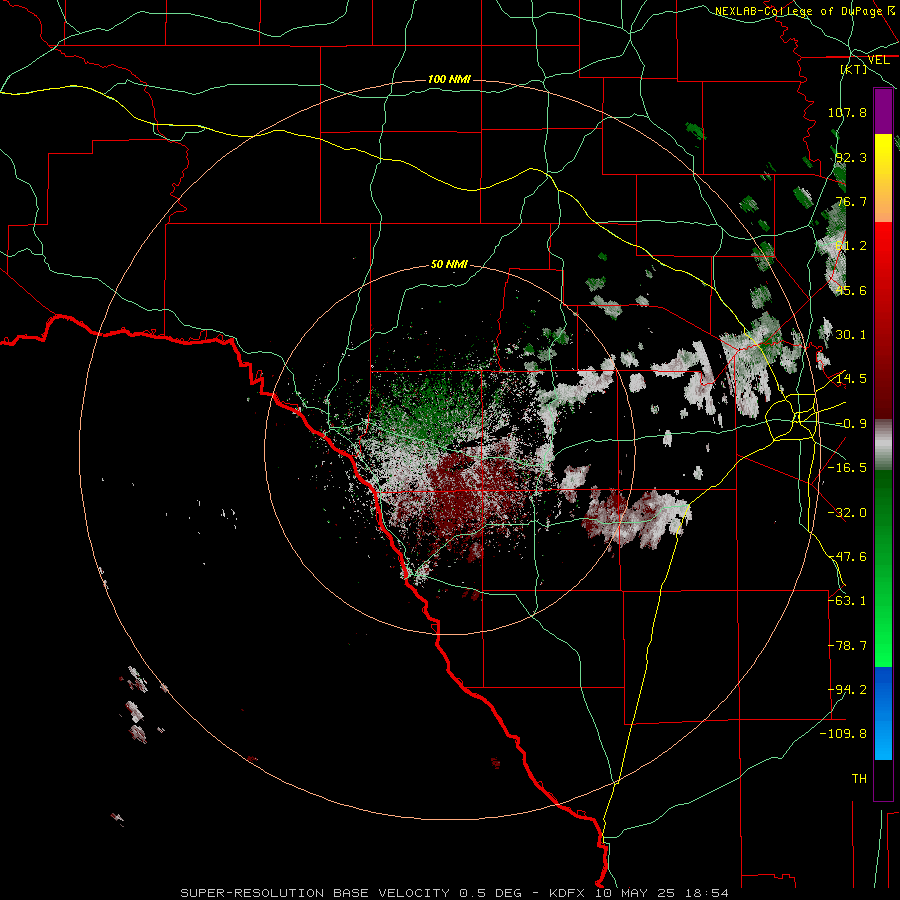
Task: Click the gray near-zero color bar segment
Action: (883, 445)
